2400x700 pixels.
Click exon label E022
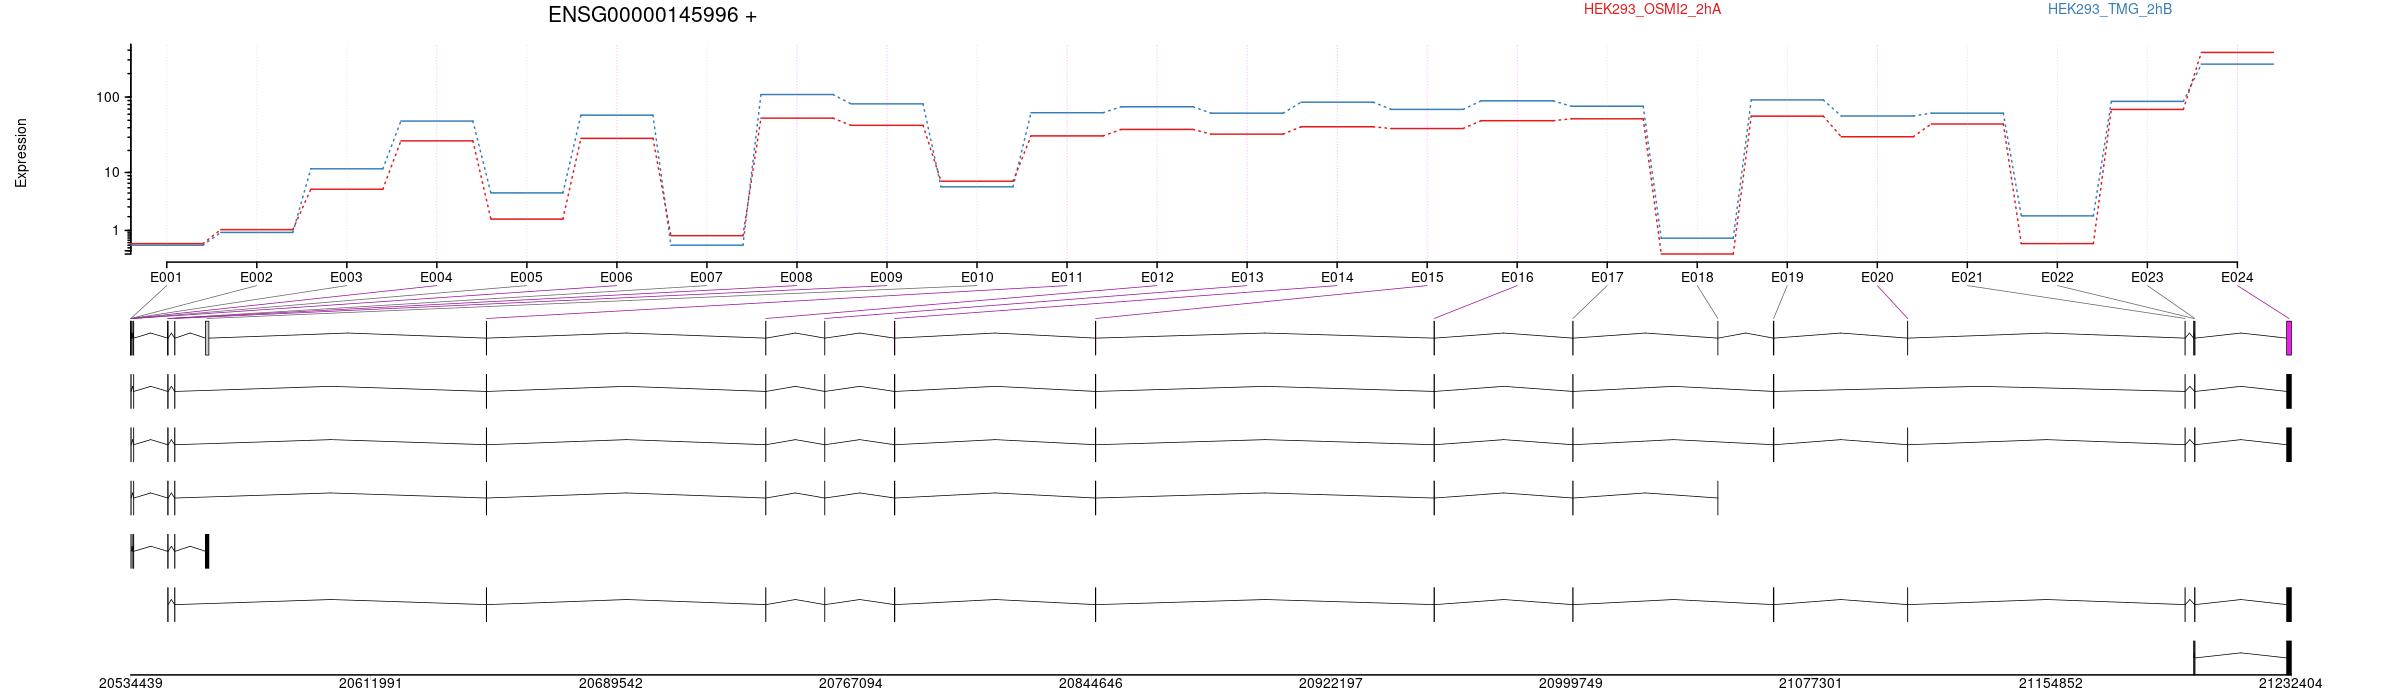[2057, 277]
